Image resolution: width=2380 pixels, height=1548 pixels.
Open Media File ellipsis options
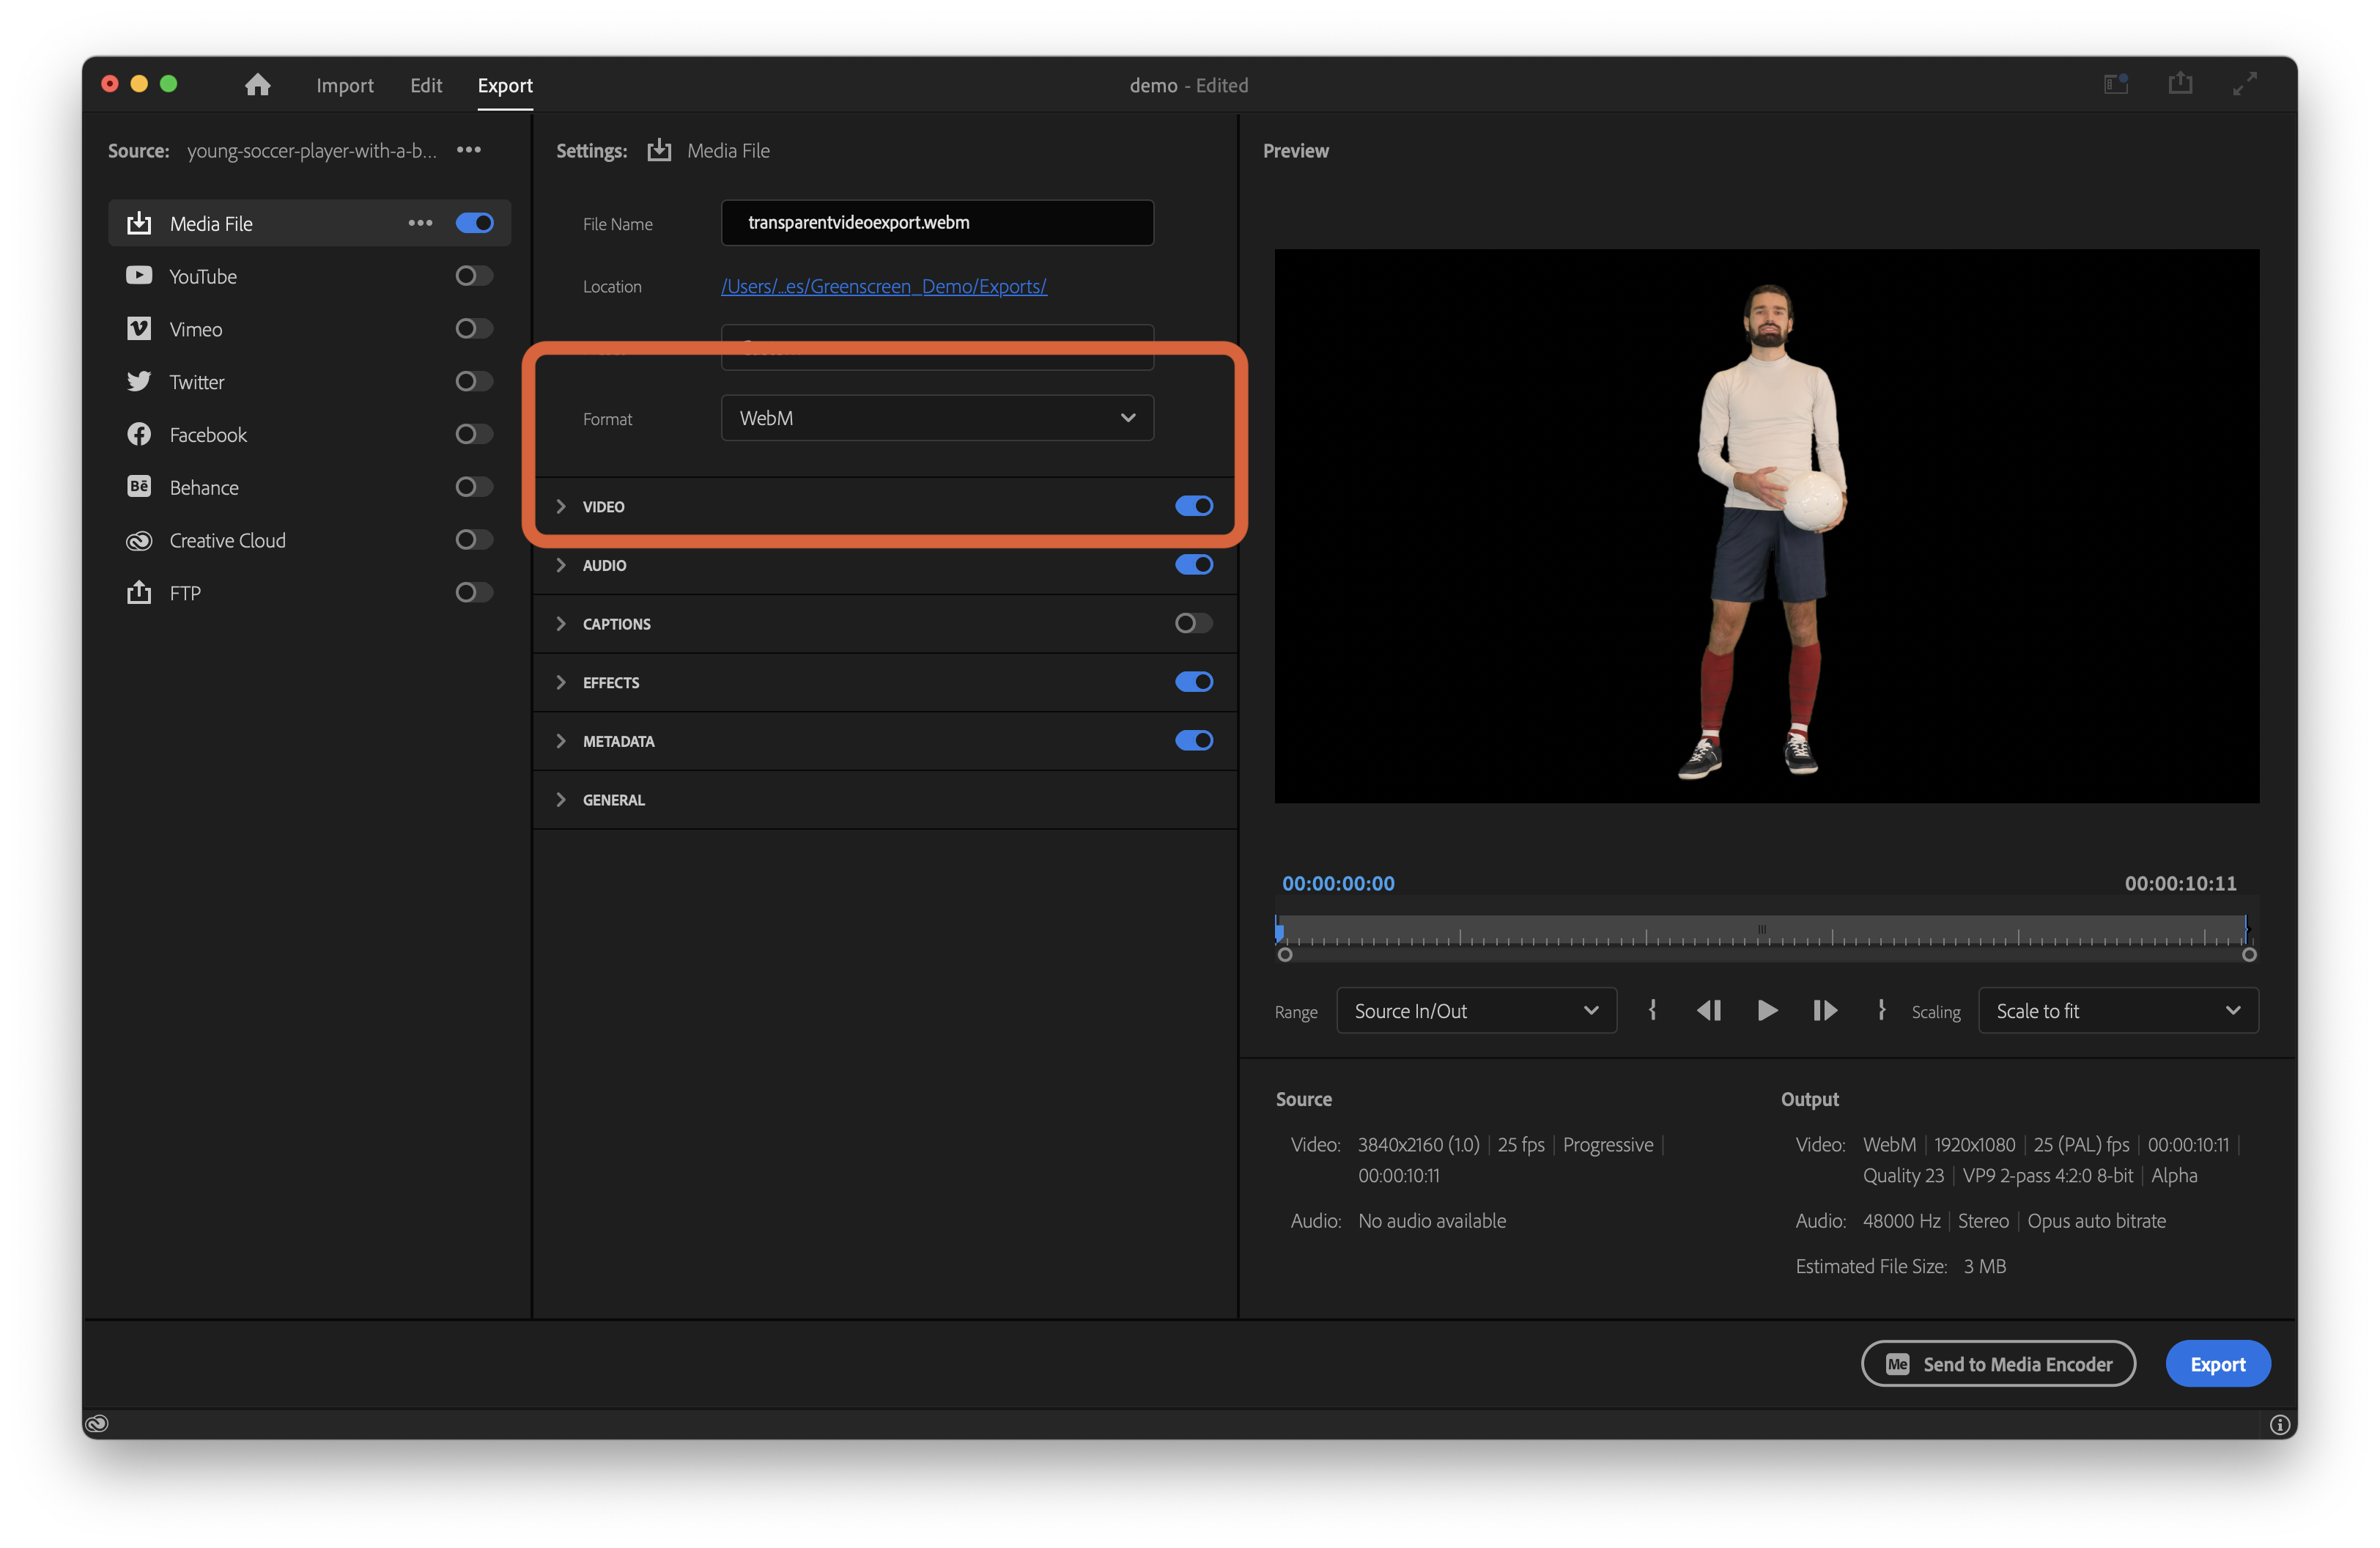click(x=420, y=223)
